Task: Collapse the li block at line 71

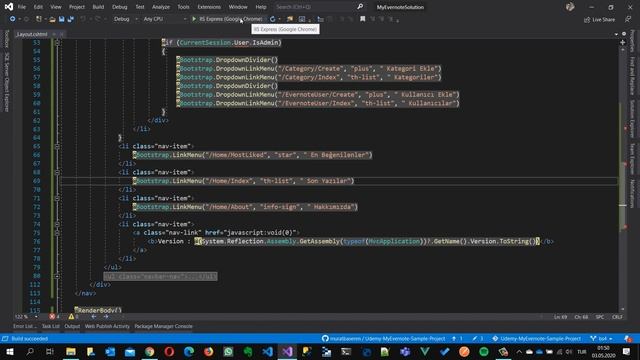Action: (57, 198)
